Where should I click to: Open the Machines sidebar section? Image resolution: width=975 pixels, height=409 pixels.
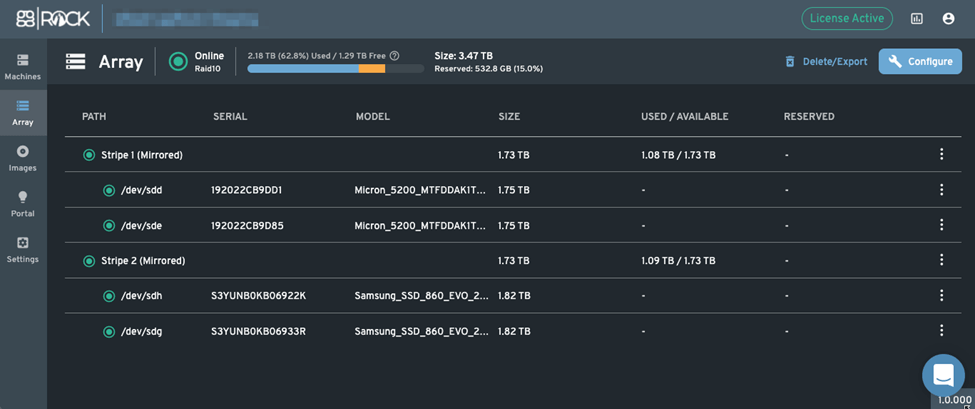[22, 66]
